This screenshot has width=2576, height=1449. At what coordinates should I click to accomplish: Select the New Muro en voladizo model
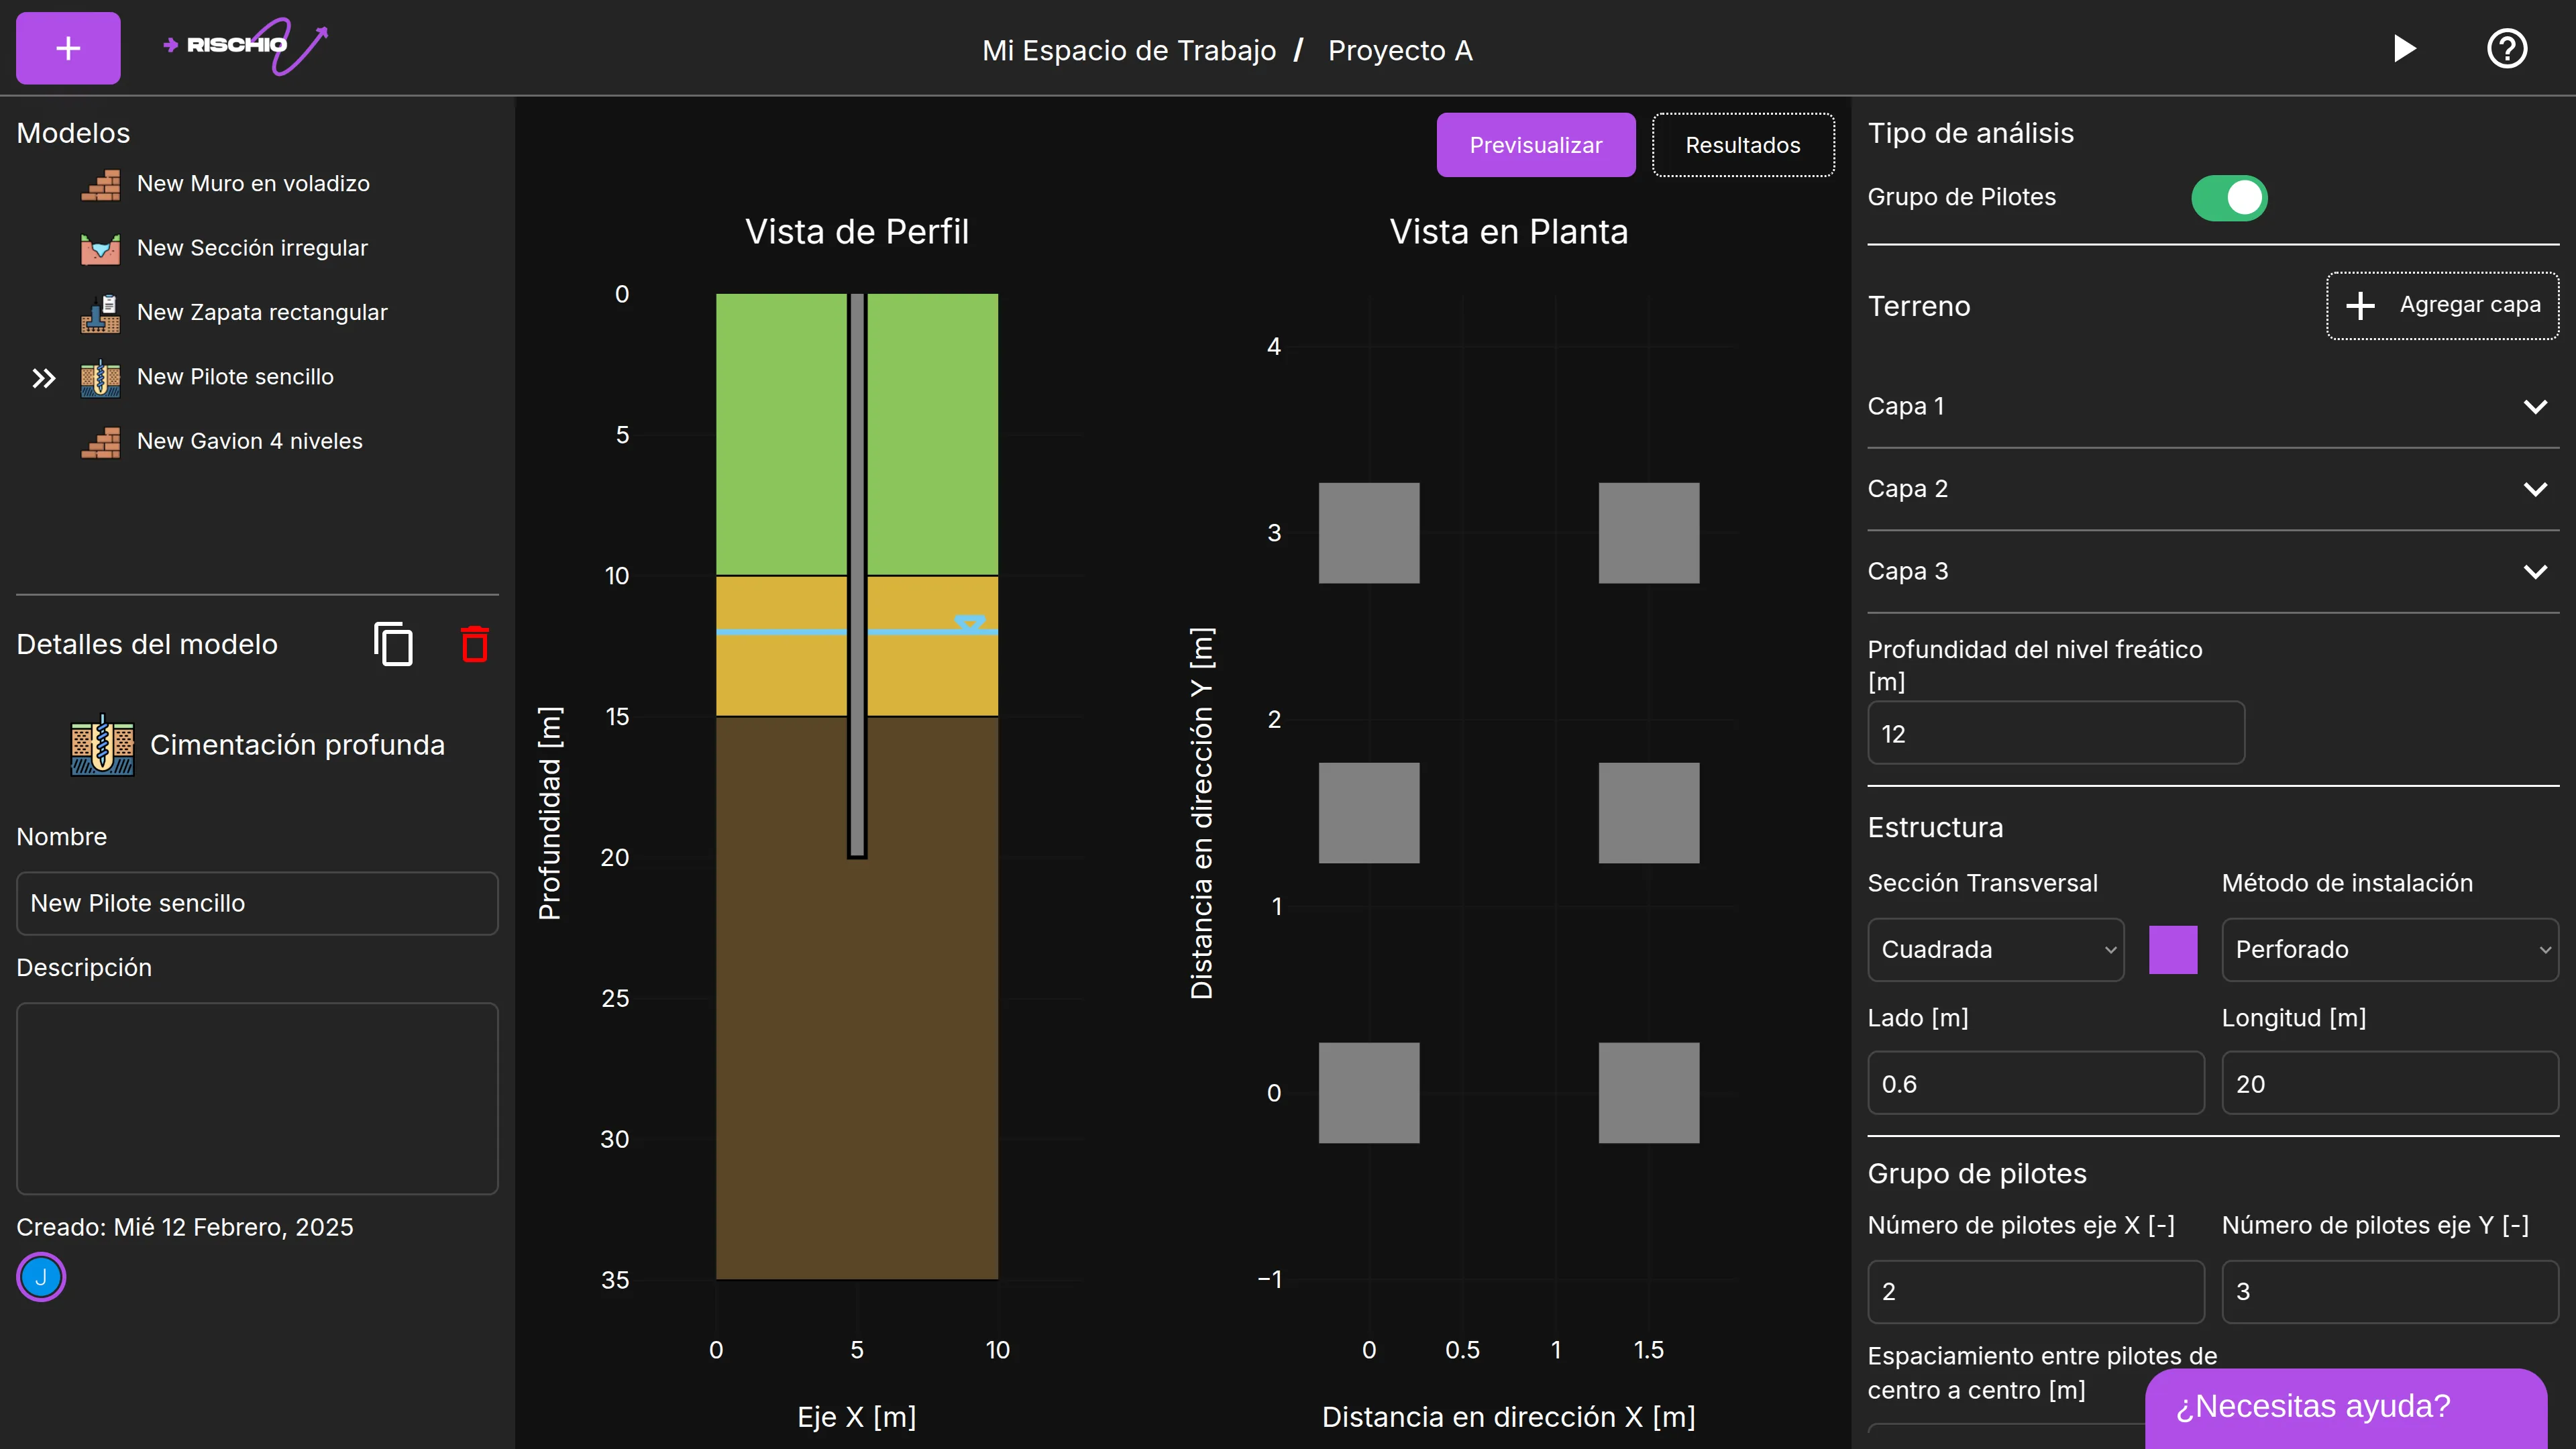click(x=253, y=184)
